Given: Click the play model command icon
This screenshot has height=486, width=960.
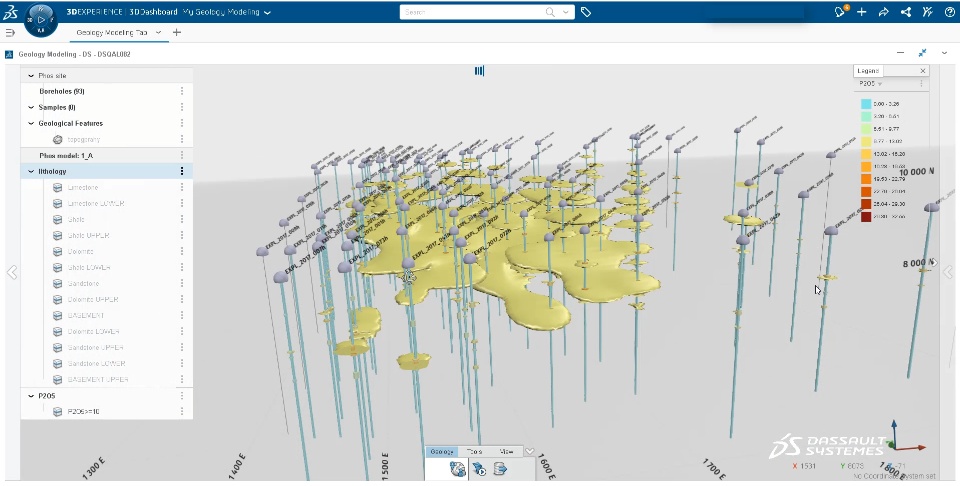Looking at the screenshot, I should tap(479, 469).
